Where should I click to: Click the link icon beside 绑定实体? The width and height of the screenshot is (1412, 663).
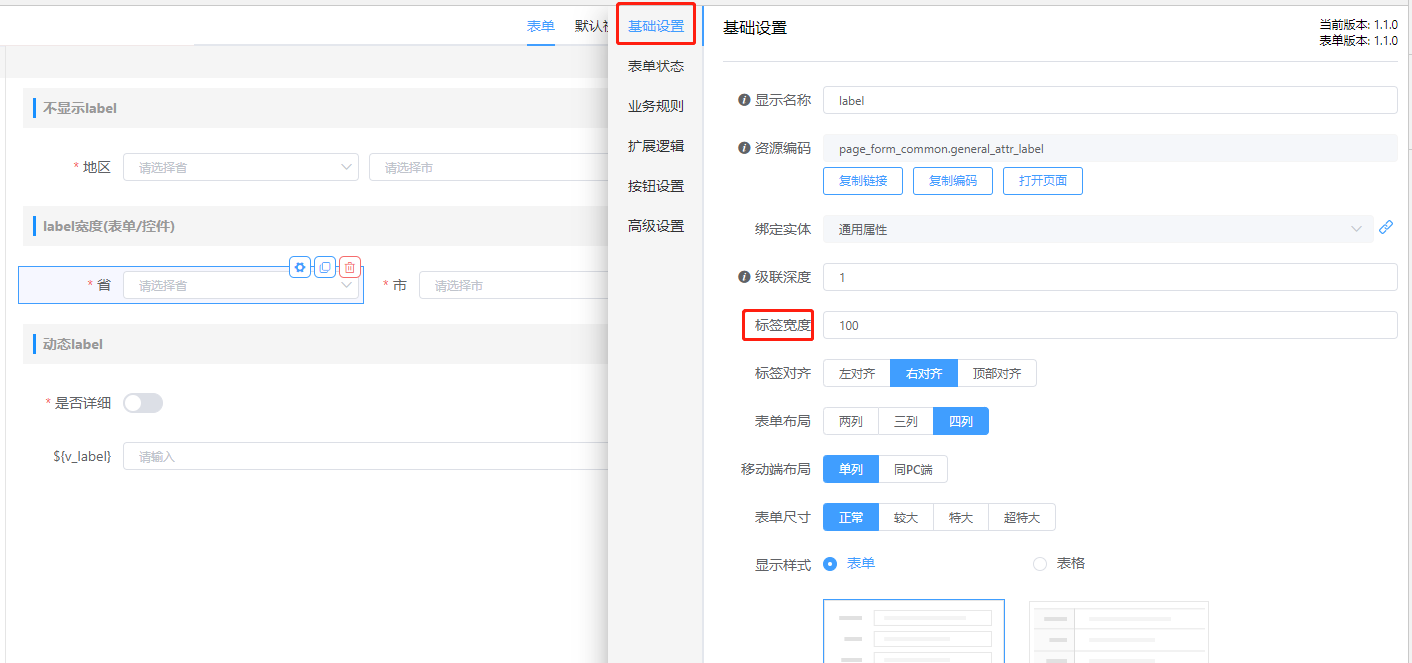click(x=1385, y=228)
